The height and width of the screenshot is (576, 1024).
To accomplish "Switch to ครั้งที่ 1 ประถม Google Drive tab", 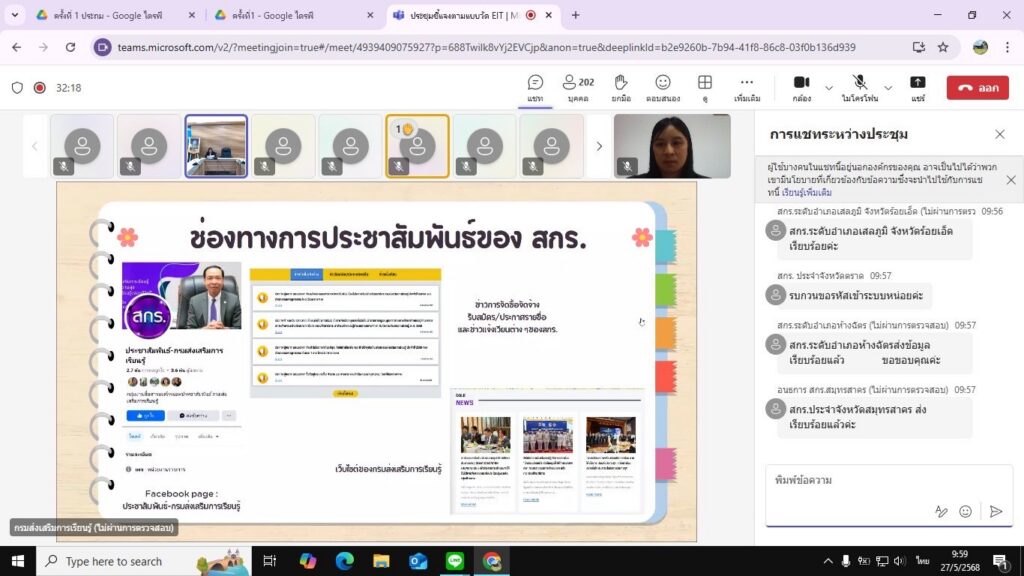I will pos(108,15).
